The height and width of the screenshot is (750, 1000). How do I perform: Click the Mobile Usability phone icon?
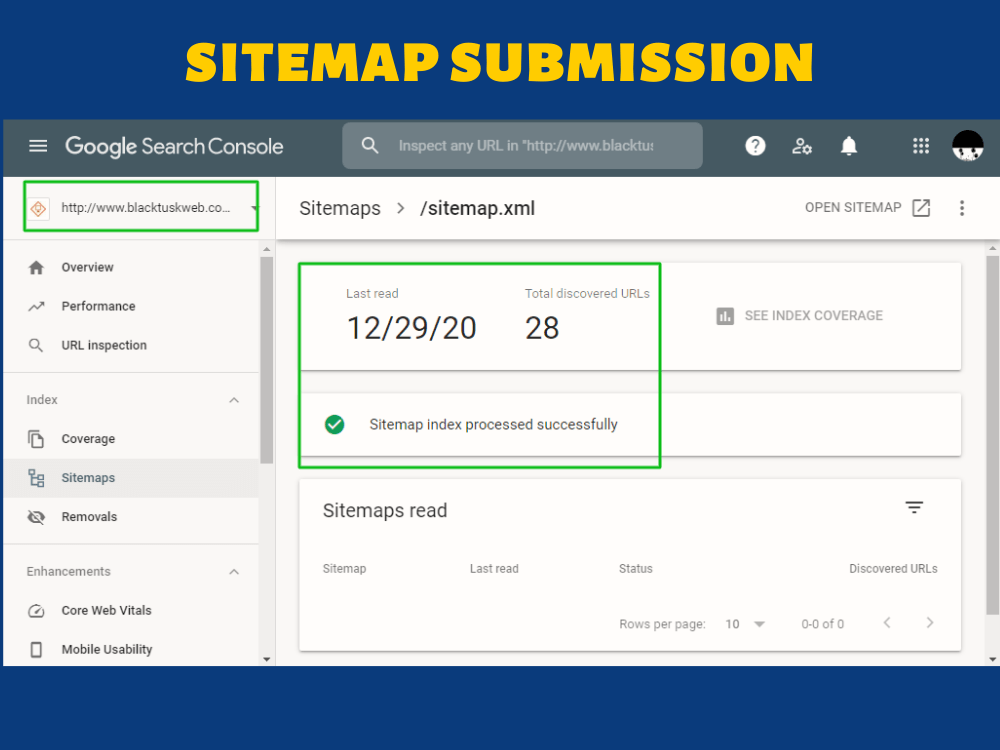tap(36, 650)
